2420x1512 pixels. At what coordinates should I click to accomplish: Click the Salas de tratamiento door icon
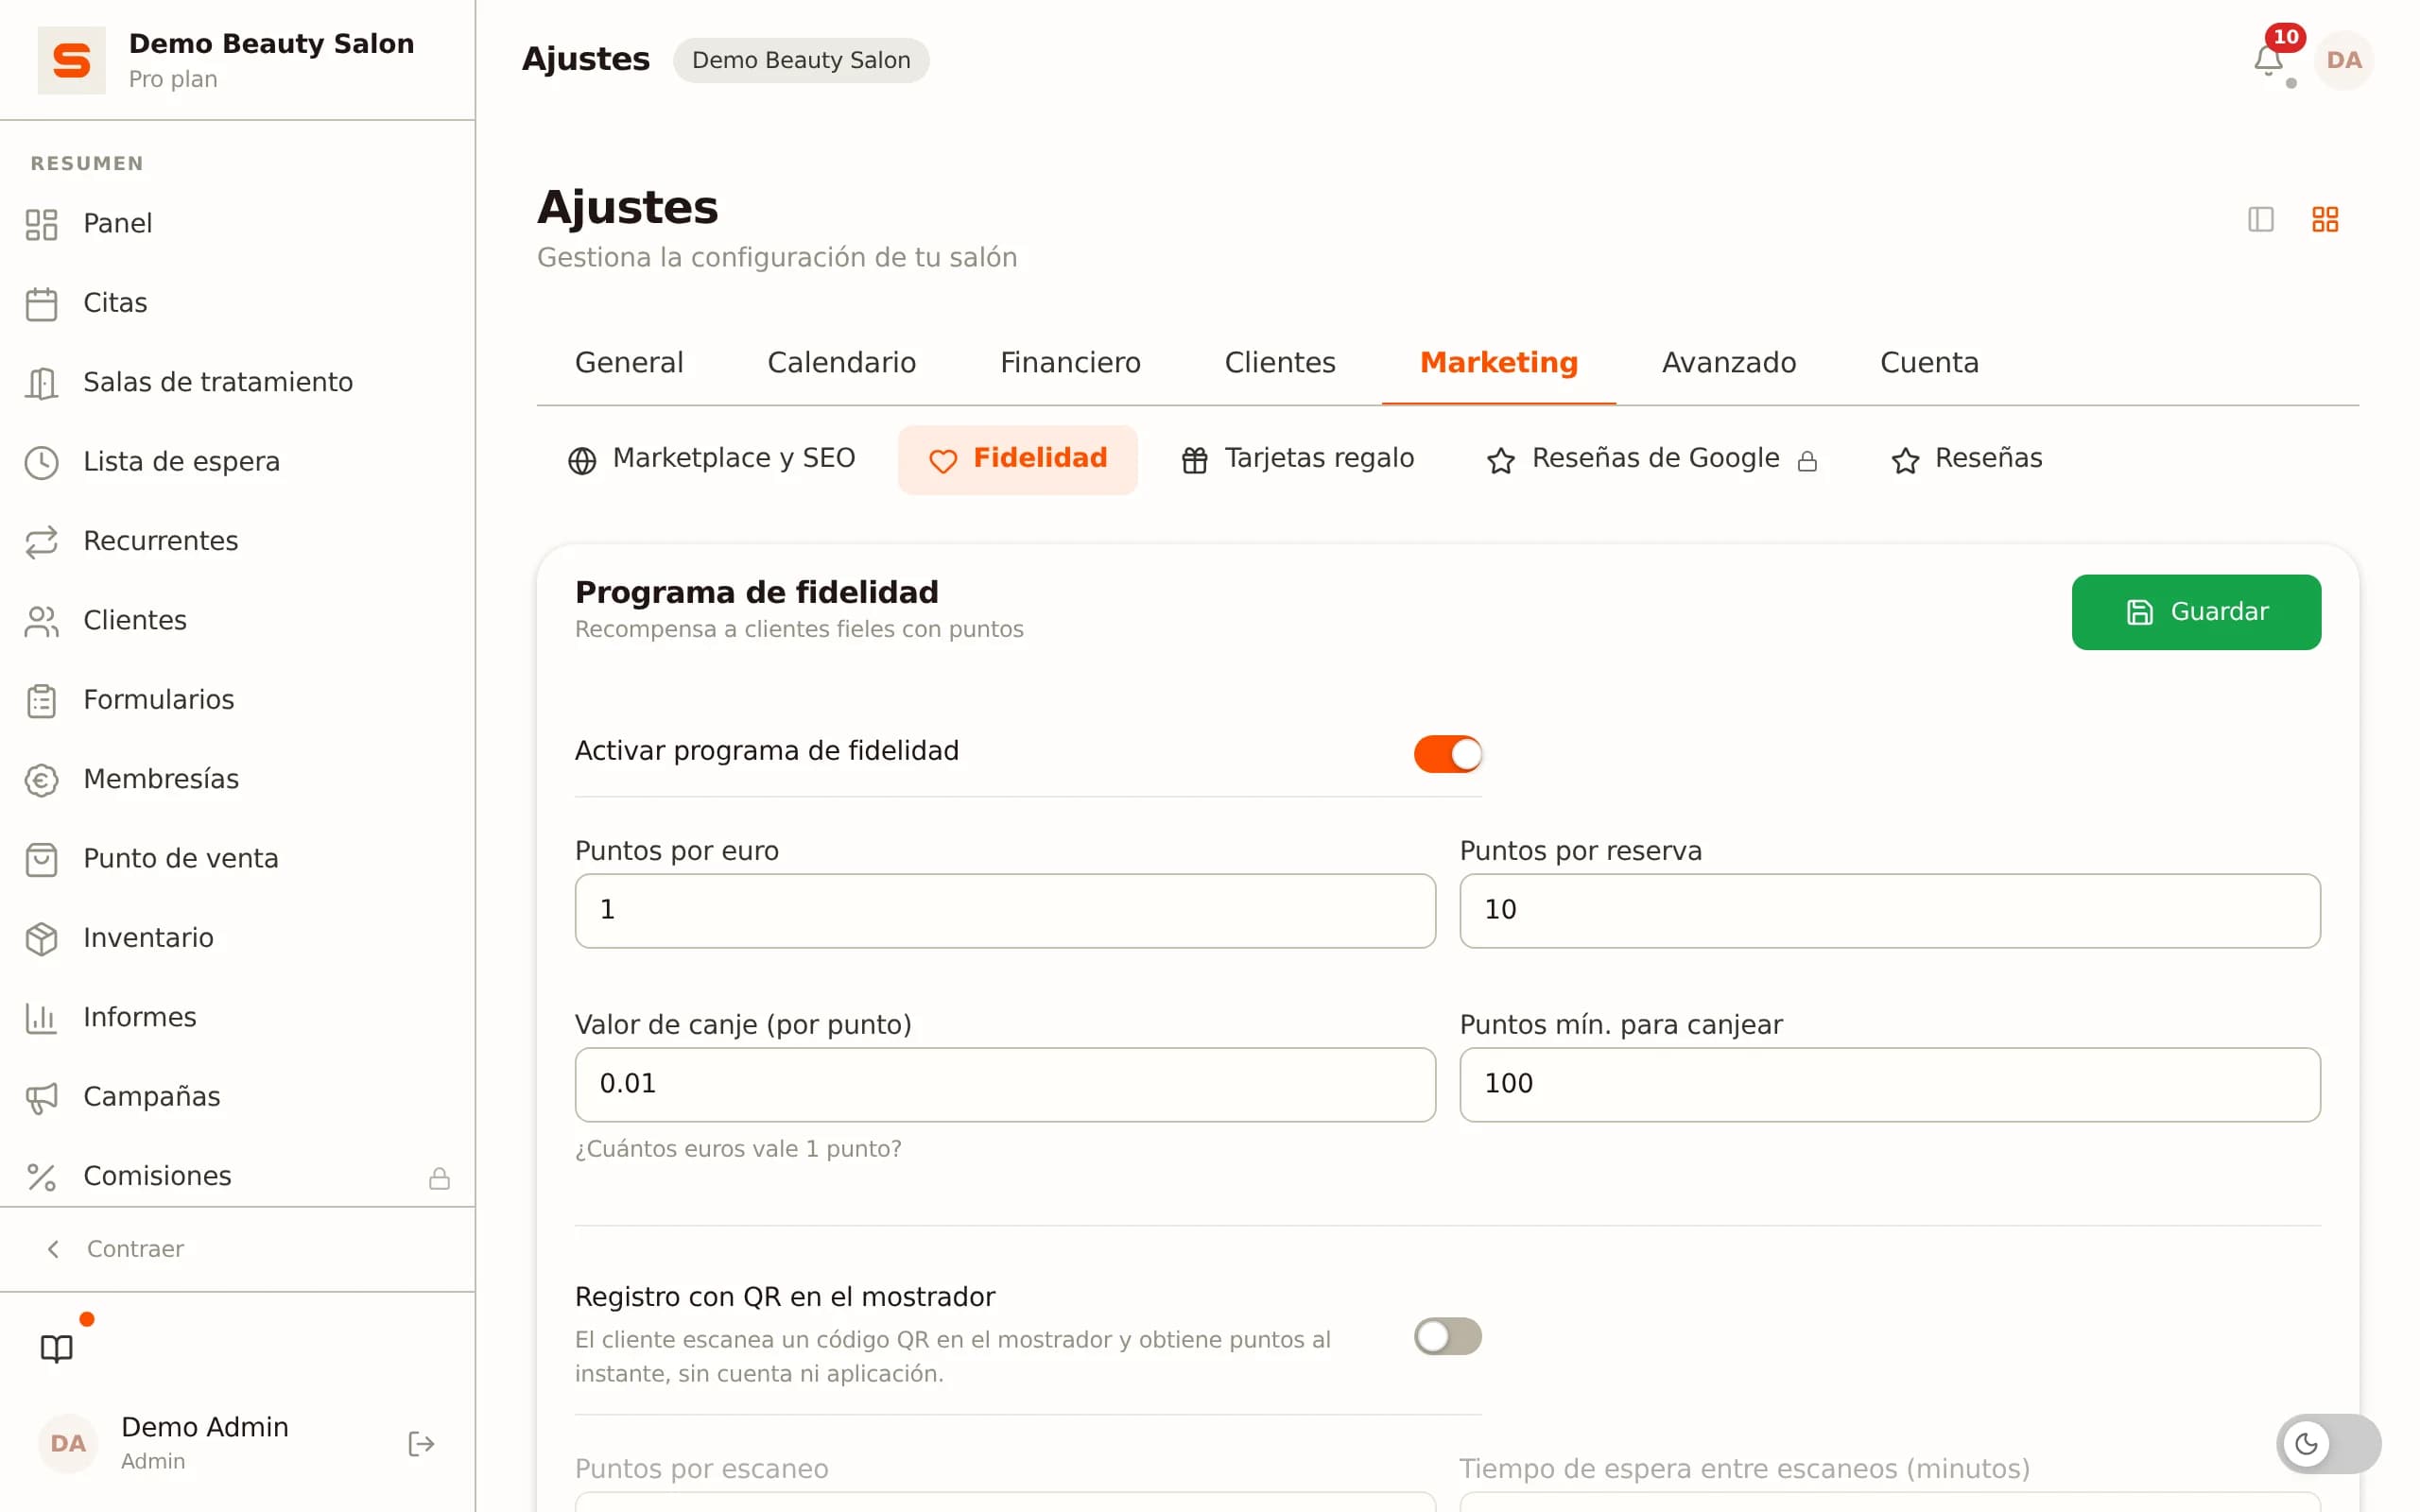(x=41, y=383)
